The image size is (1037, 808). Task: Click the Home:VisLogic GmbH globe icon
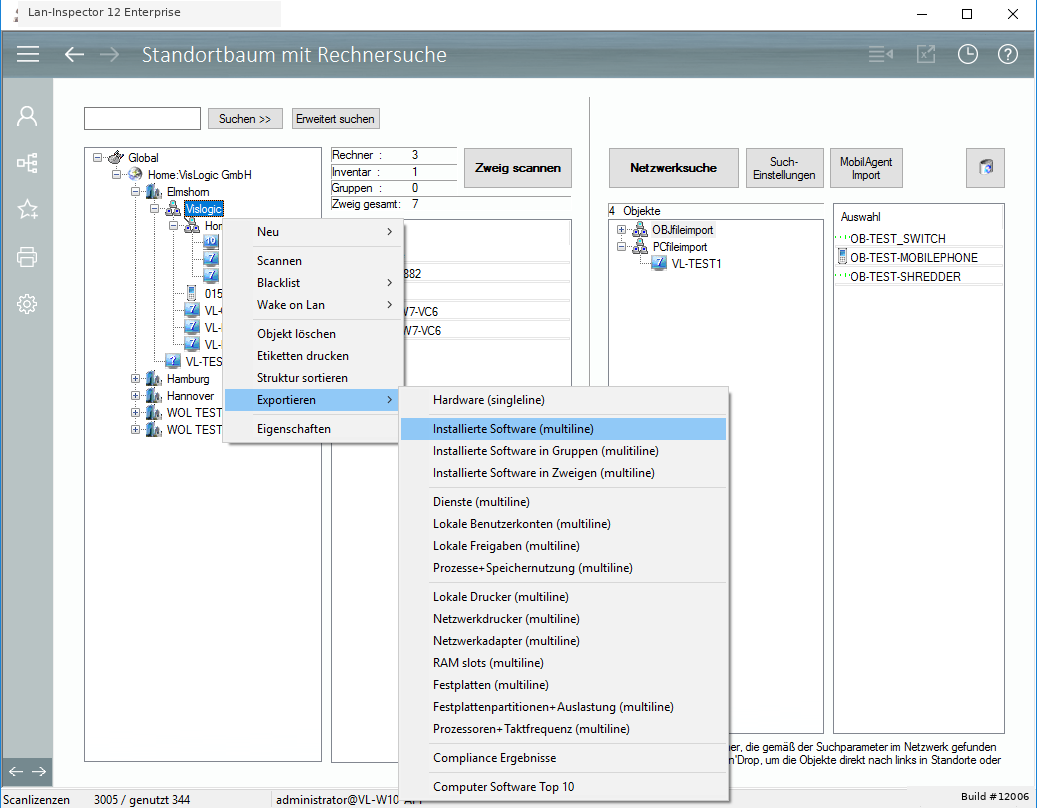(136, 175)
